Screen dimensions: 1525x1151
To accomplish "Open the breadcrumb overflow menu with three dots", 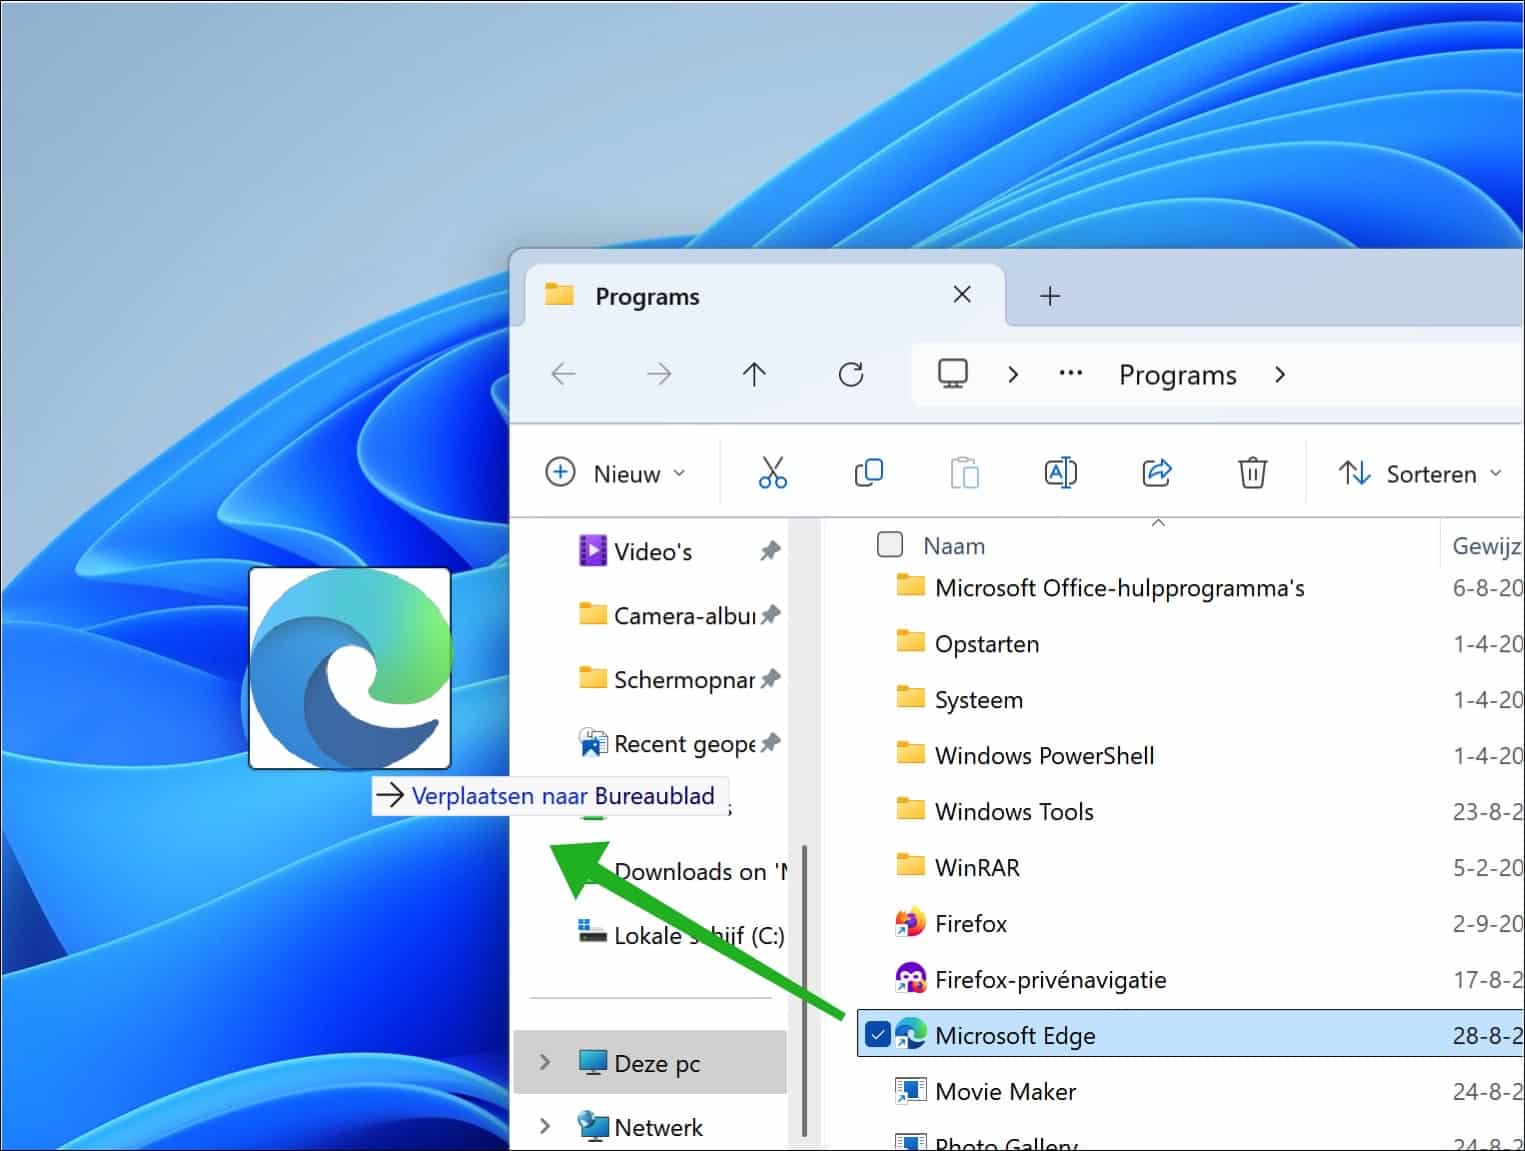I will 1070,374.
